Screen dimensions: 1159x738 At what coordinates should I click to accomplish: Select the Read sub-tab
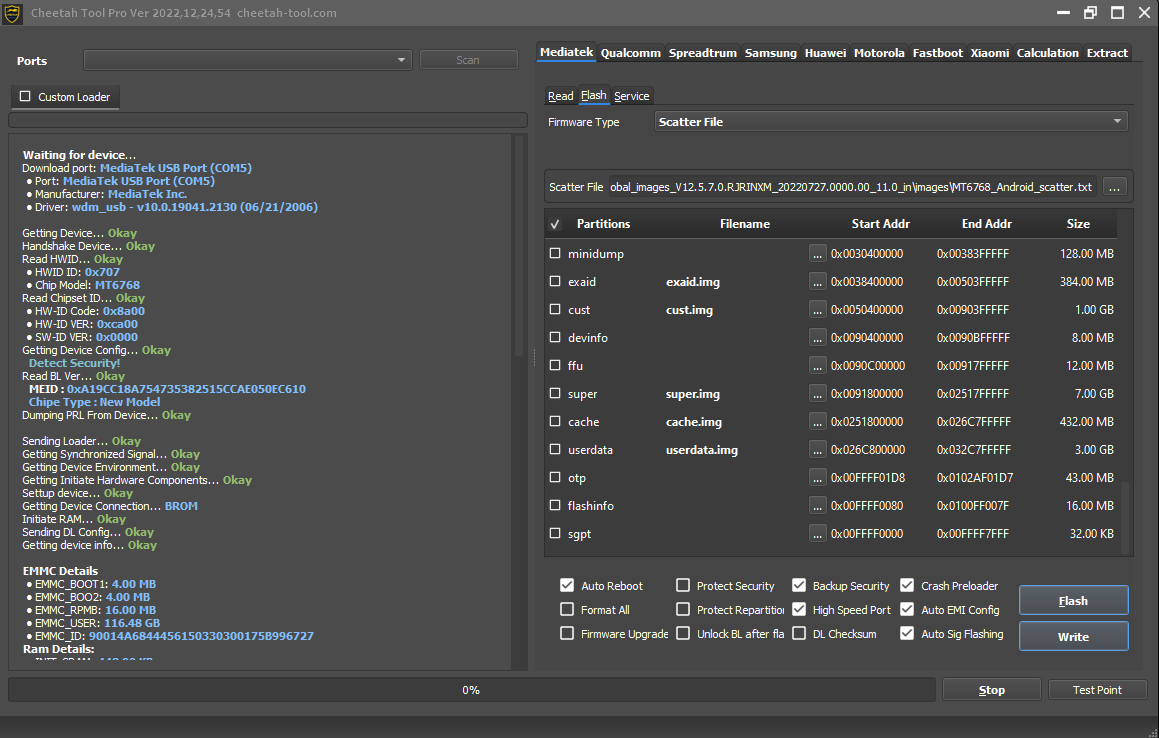[x=560, y=96]
